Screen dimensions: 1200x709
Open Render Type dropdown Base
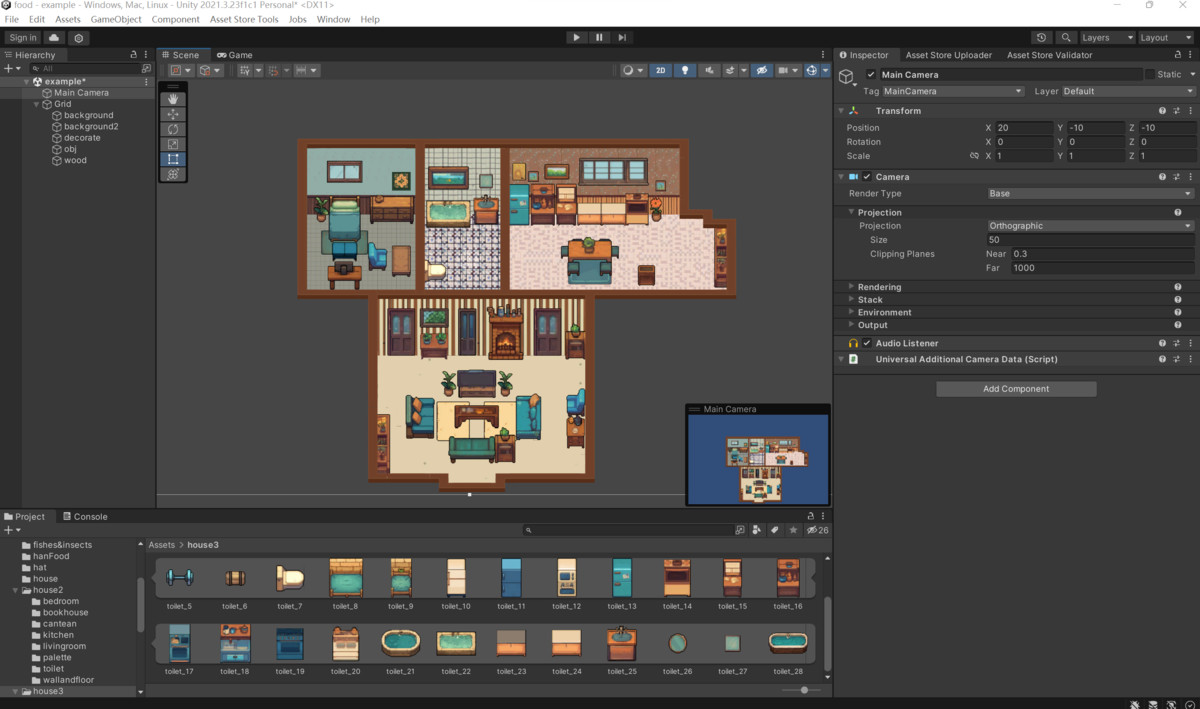tap(1090, 194)
